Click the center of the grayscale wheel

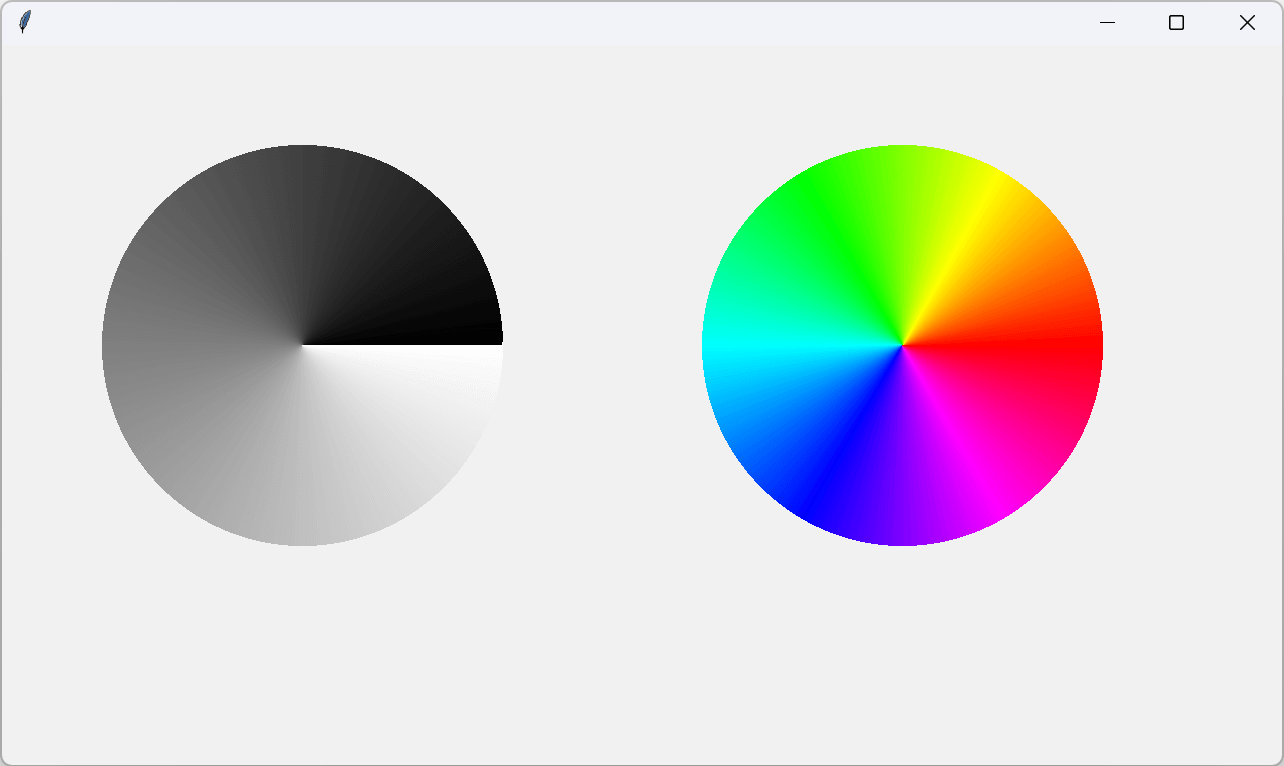(x=302, y=345)
